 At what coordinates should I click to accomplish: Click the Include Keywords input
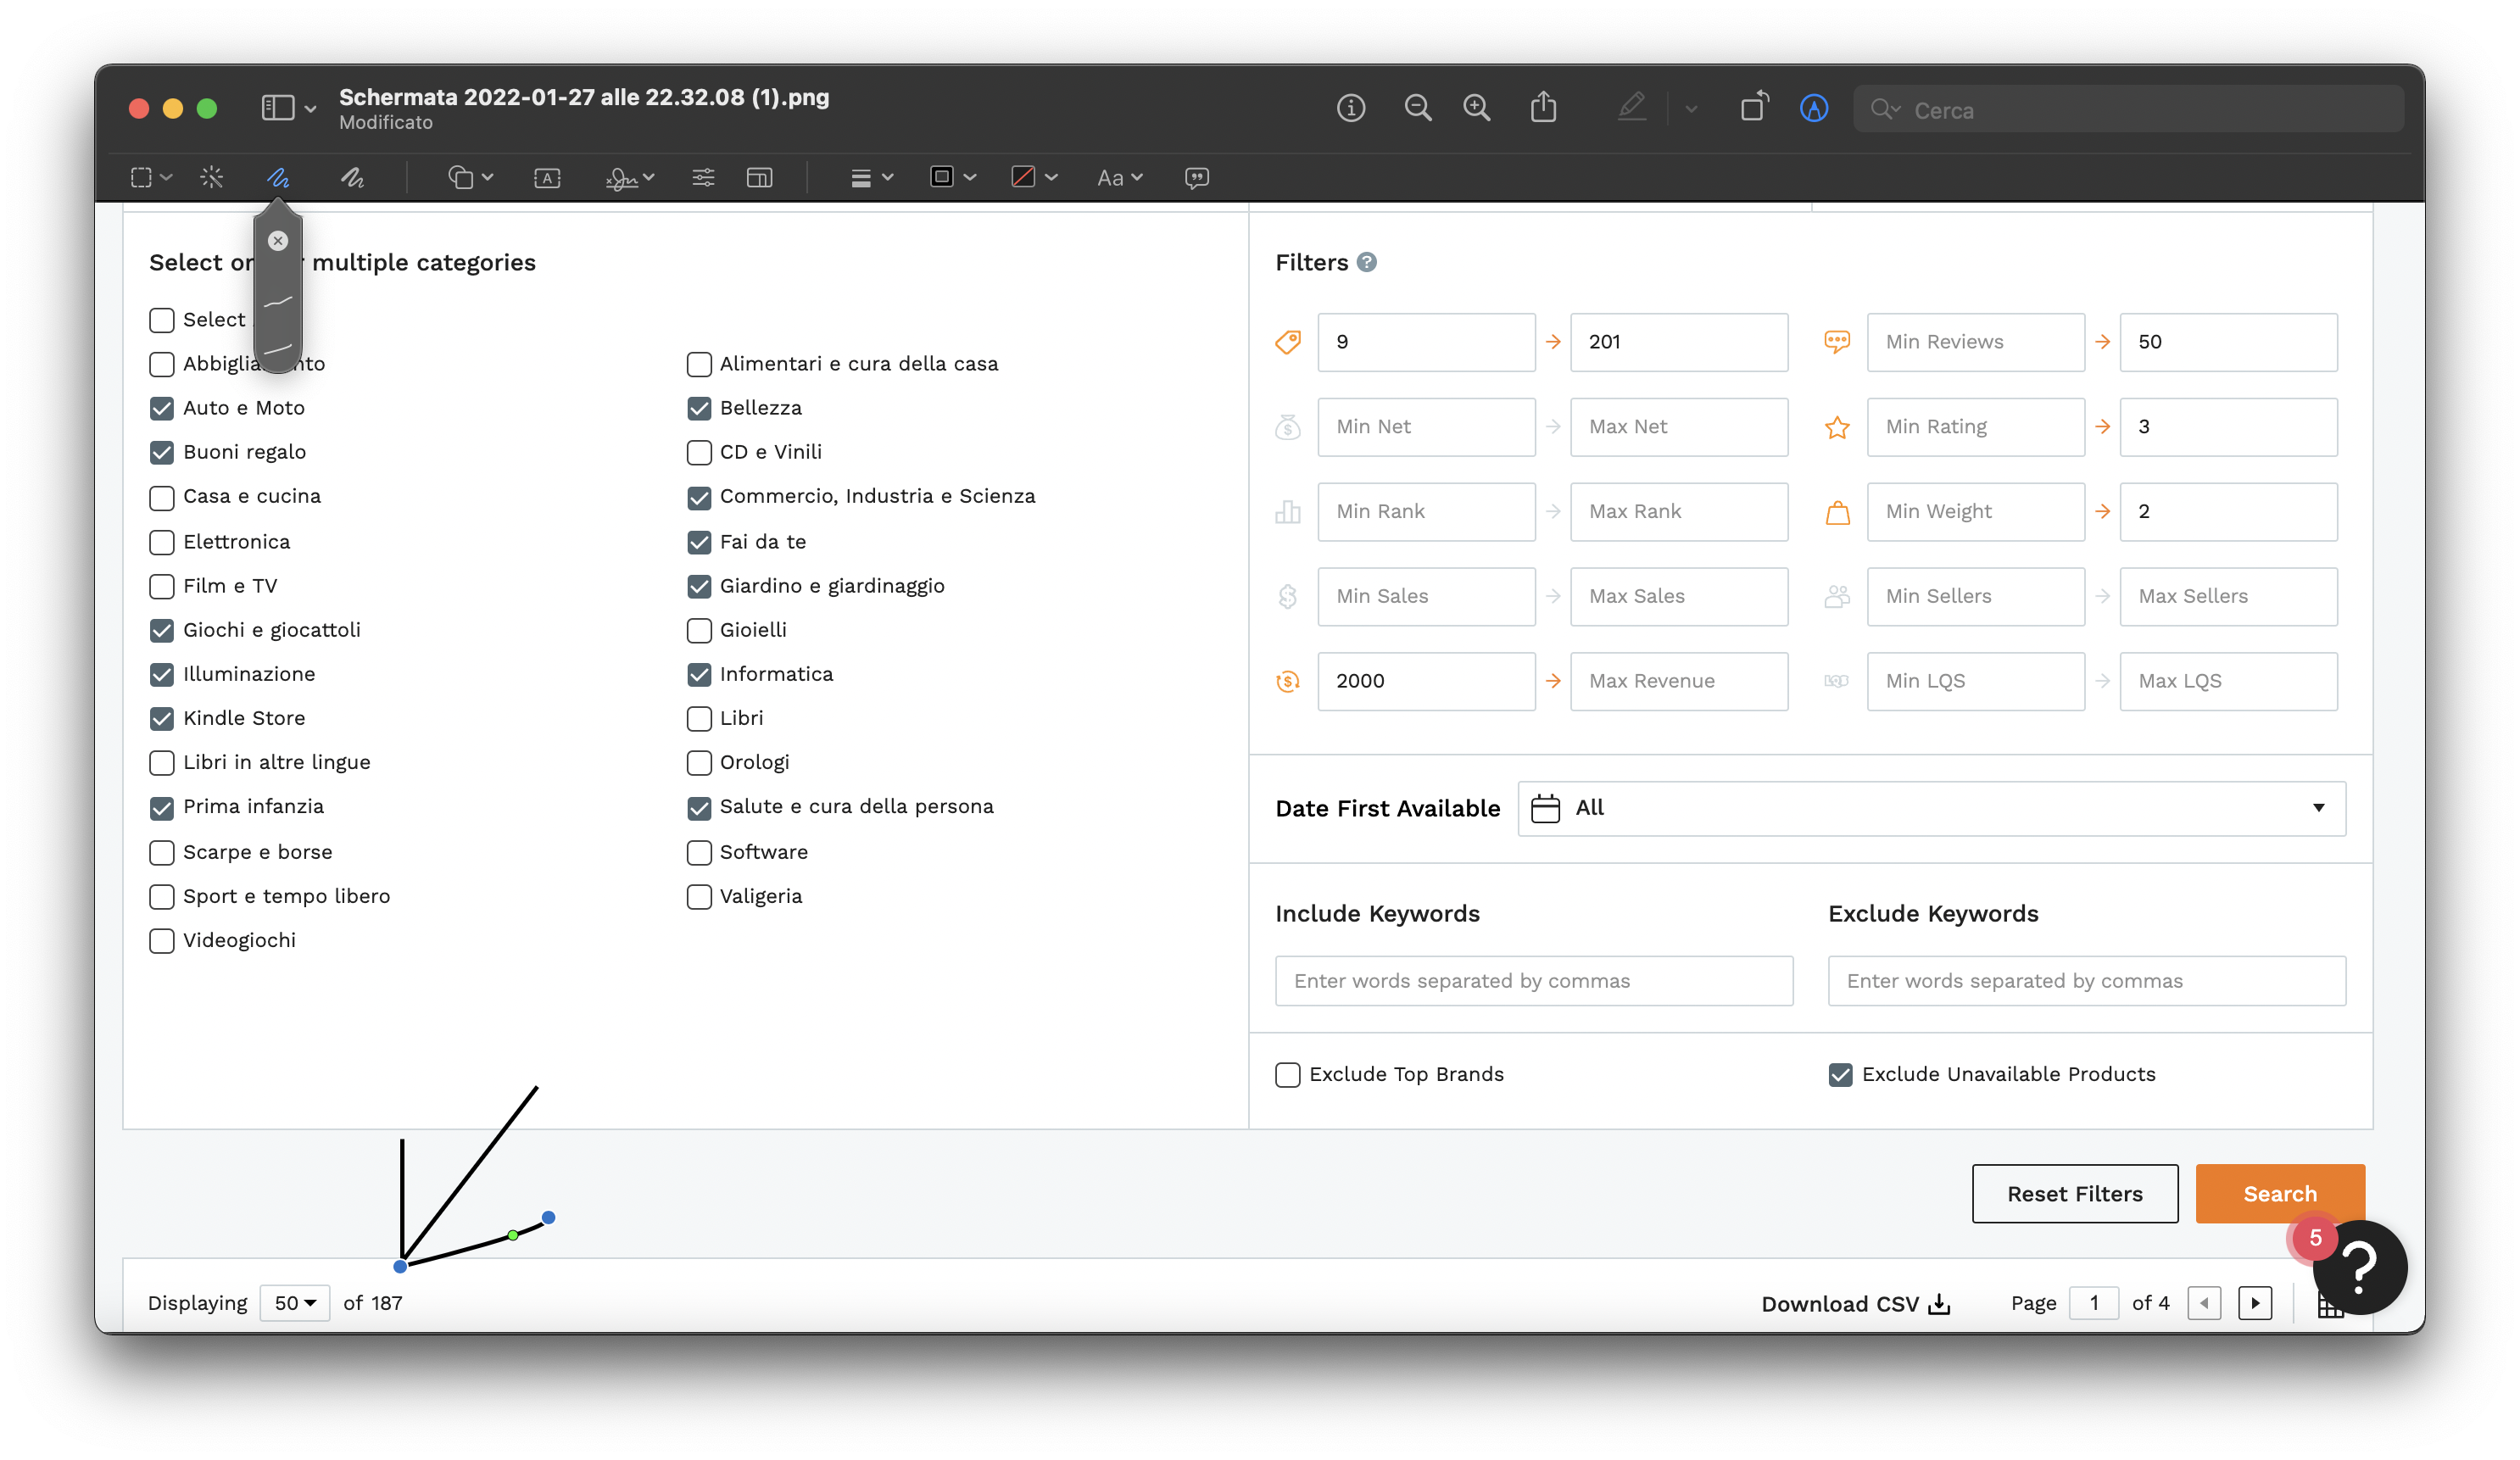click(x=1534, y=981)
